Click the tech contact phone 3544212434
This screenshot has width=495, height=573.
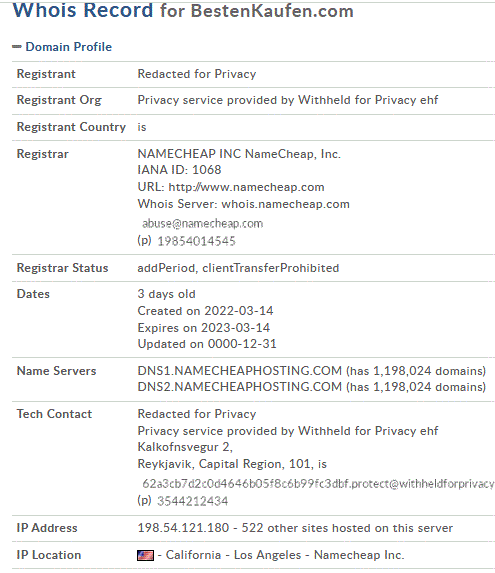point(193,501)
